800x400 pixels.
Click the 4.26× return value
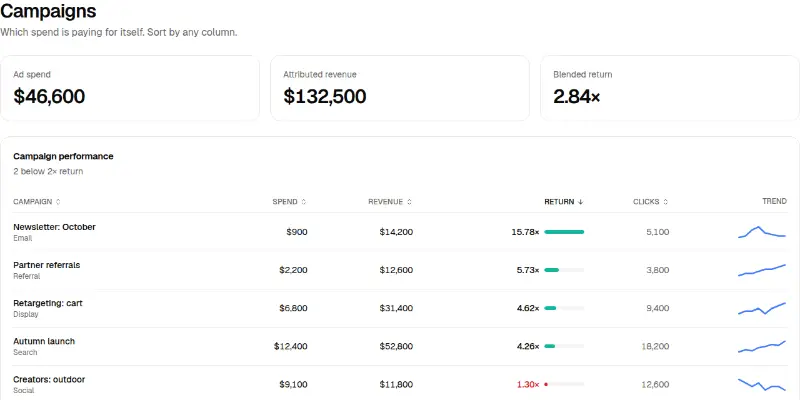tap(528, 346)
